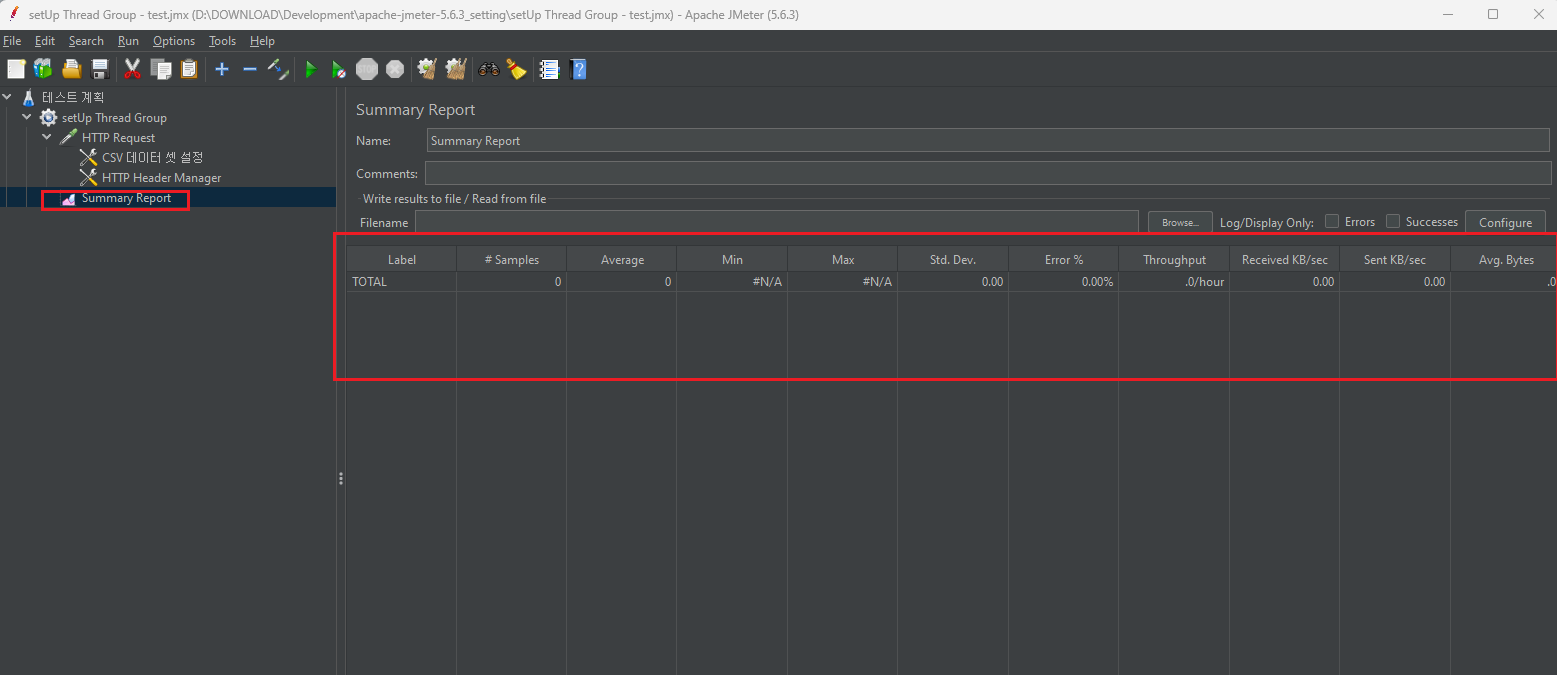
Task: Open the Tools menu
Action: (222, 41)
